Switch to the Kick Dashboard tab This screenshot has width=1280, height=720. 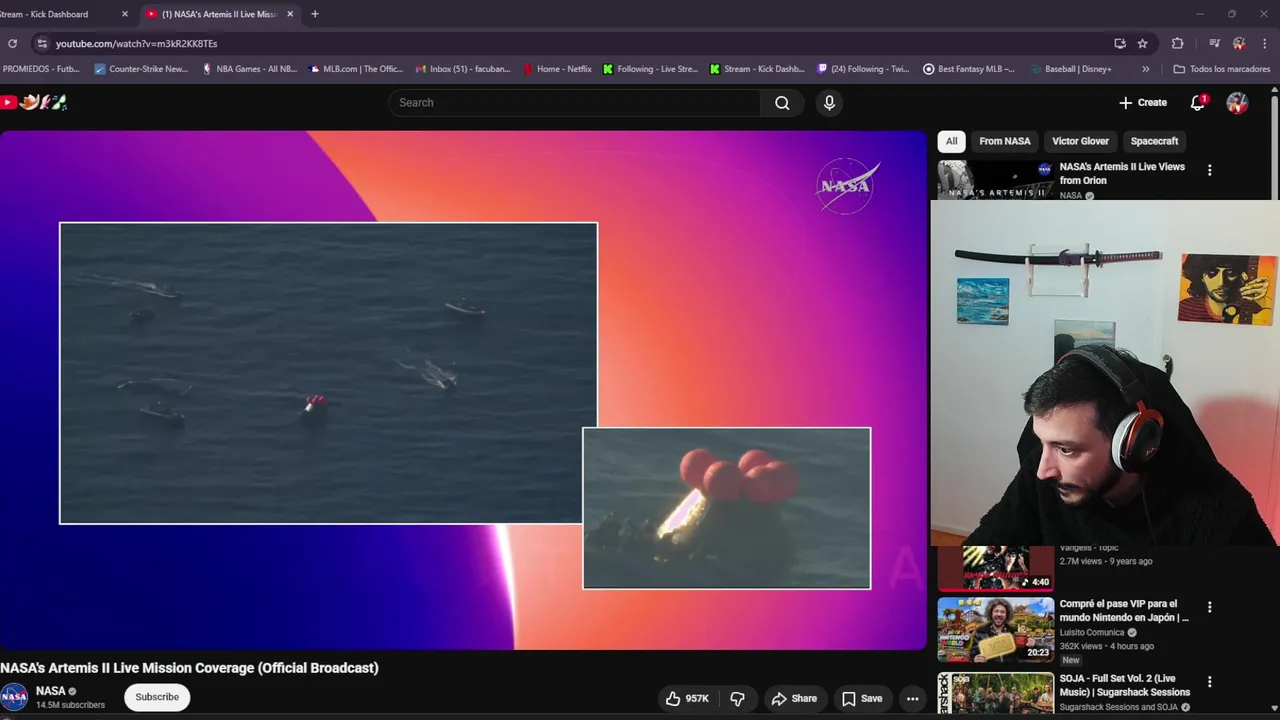coord(55,14)
